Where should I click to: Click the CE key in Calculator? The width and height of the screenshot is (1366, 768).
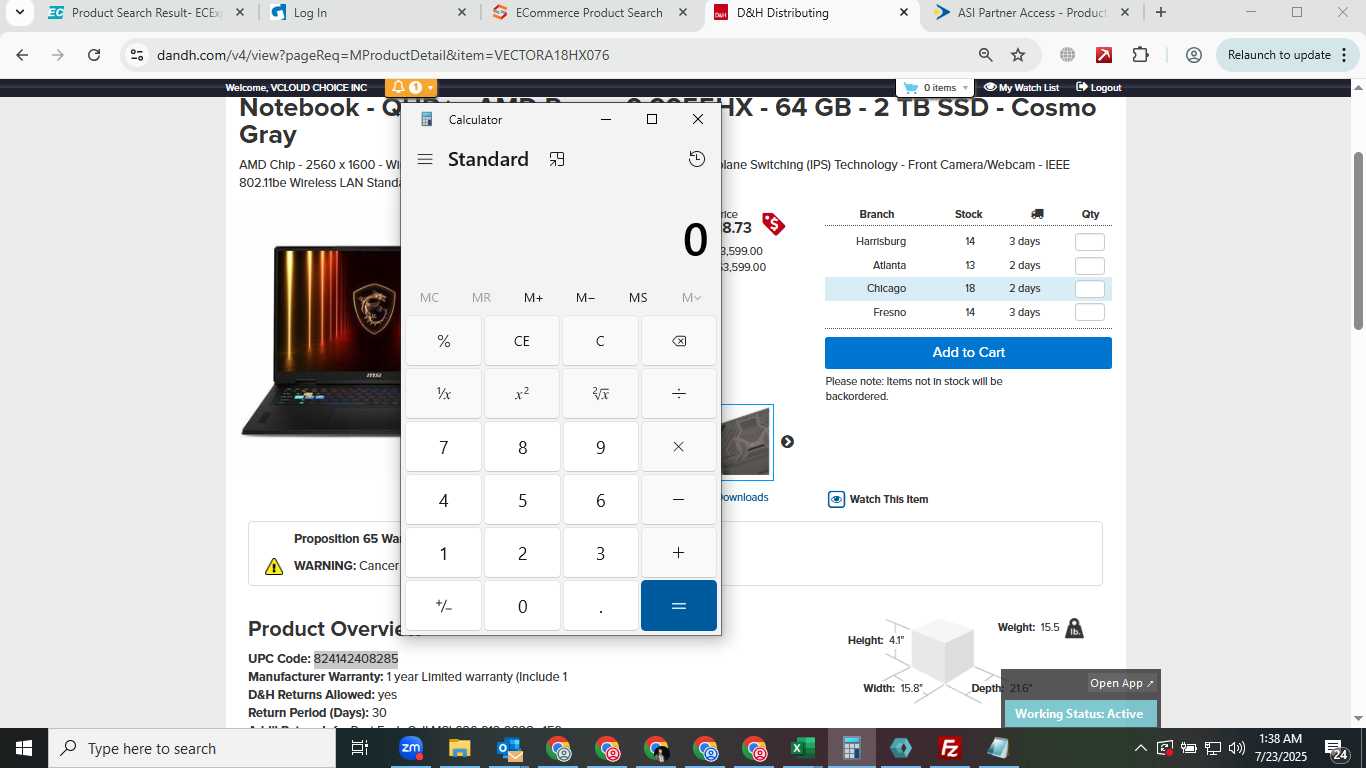[x=522, y=341]
